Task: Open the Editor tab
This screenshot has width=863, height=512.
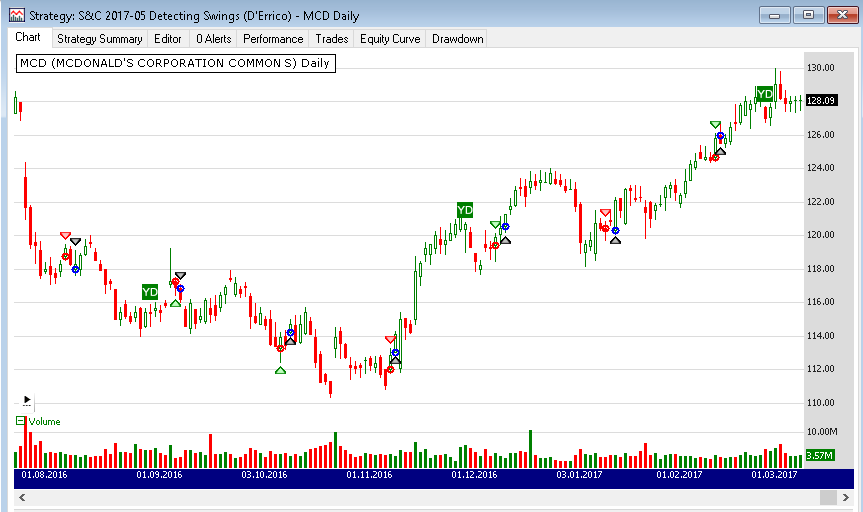Action: pyautogui.click(x=168, y=39)
